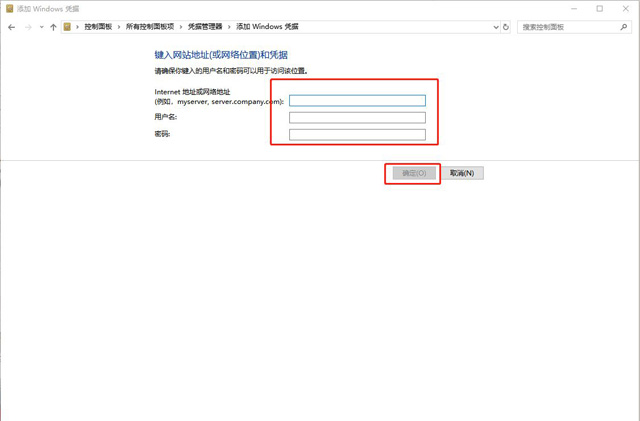Click the Internet 地址或网络地址 input field
640x421 pixels.
357,100
